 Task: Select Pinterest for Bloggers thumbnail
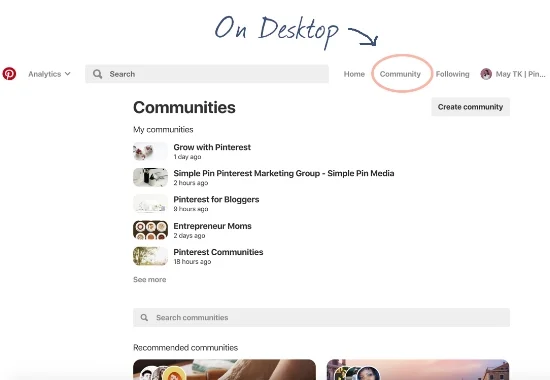tap(150, 204)
